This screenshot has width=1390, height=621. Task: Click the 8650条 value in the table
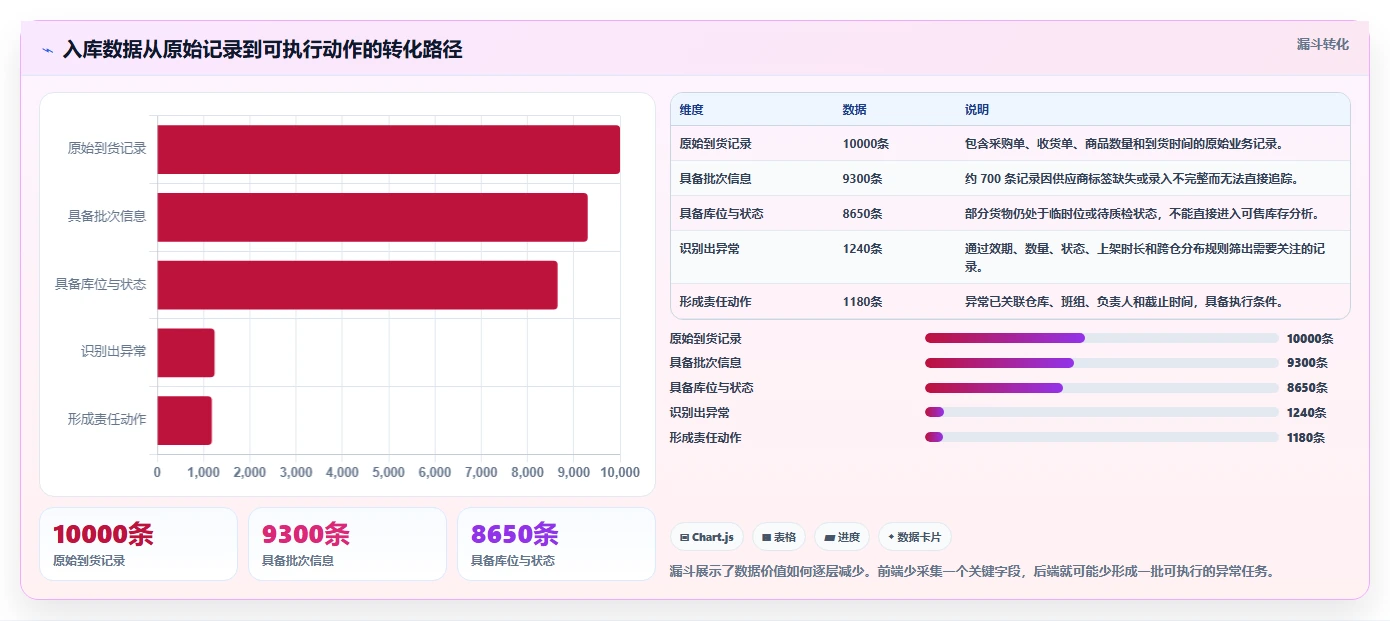(862, 214)
